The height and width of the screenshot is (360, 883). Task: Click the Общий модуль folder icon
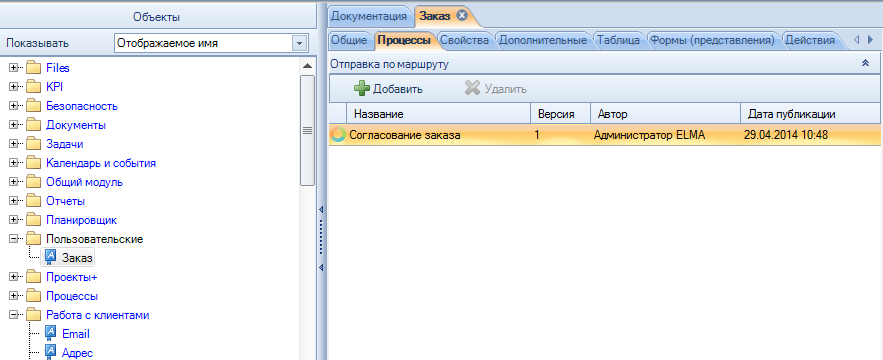pyautogui.click(x=34, y=182)
